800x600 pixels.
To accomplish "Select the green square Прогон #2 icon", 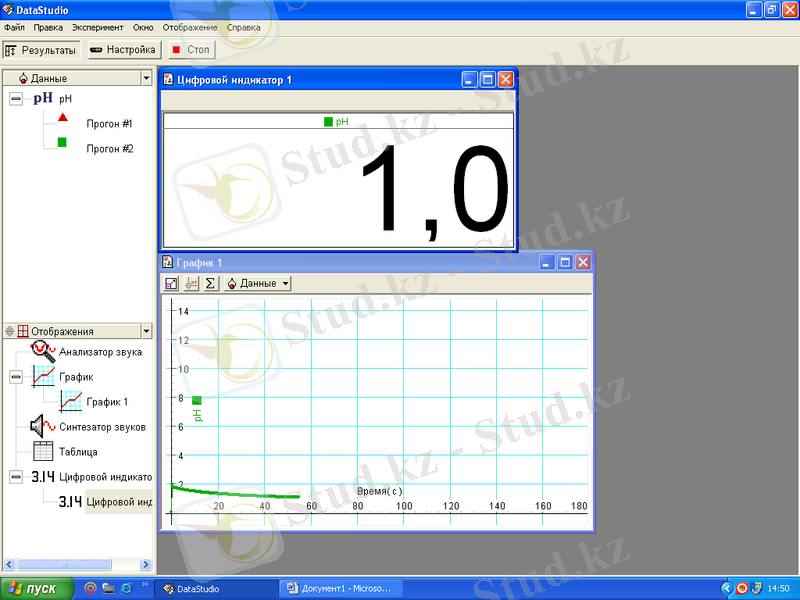I will 62,143.
